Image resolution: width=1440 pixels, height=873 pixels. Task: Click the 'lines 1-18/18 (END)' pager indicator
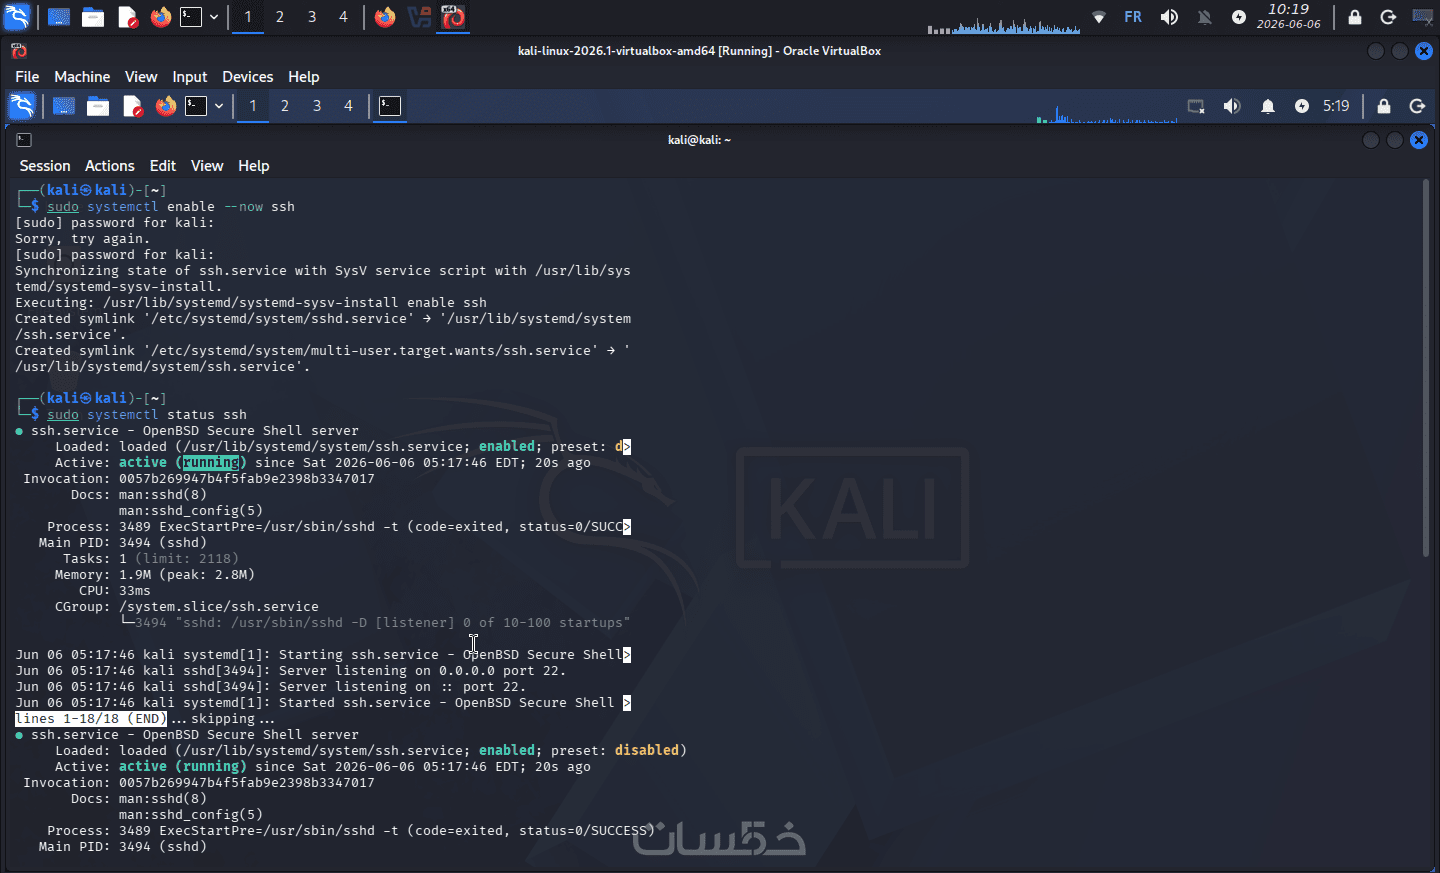pyautogui.click(x=91, y=719)
